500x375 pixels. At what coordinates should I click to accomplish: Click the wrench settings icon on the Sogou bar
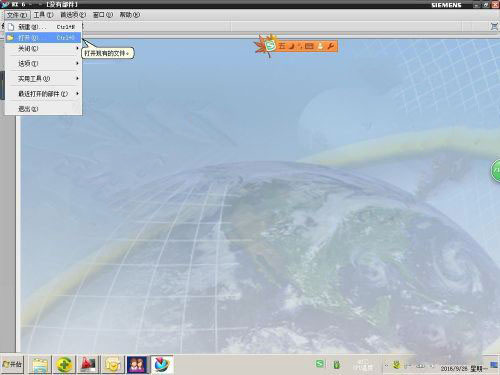(330, 46)
